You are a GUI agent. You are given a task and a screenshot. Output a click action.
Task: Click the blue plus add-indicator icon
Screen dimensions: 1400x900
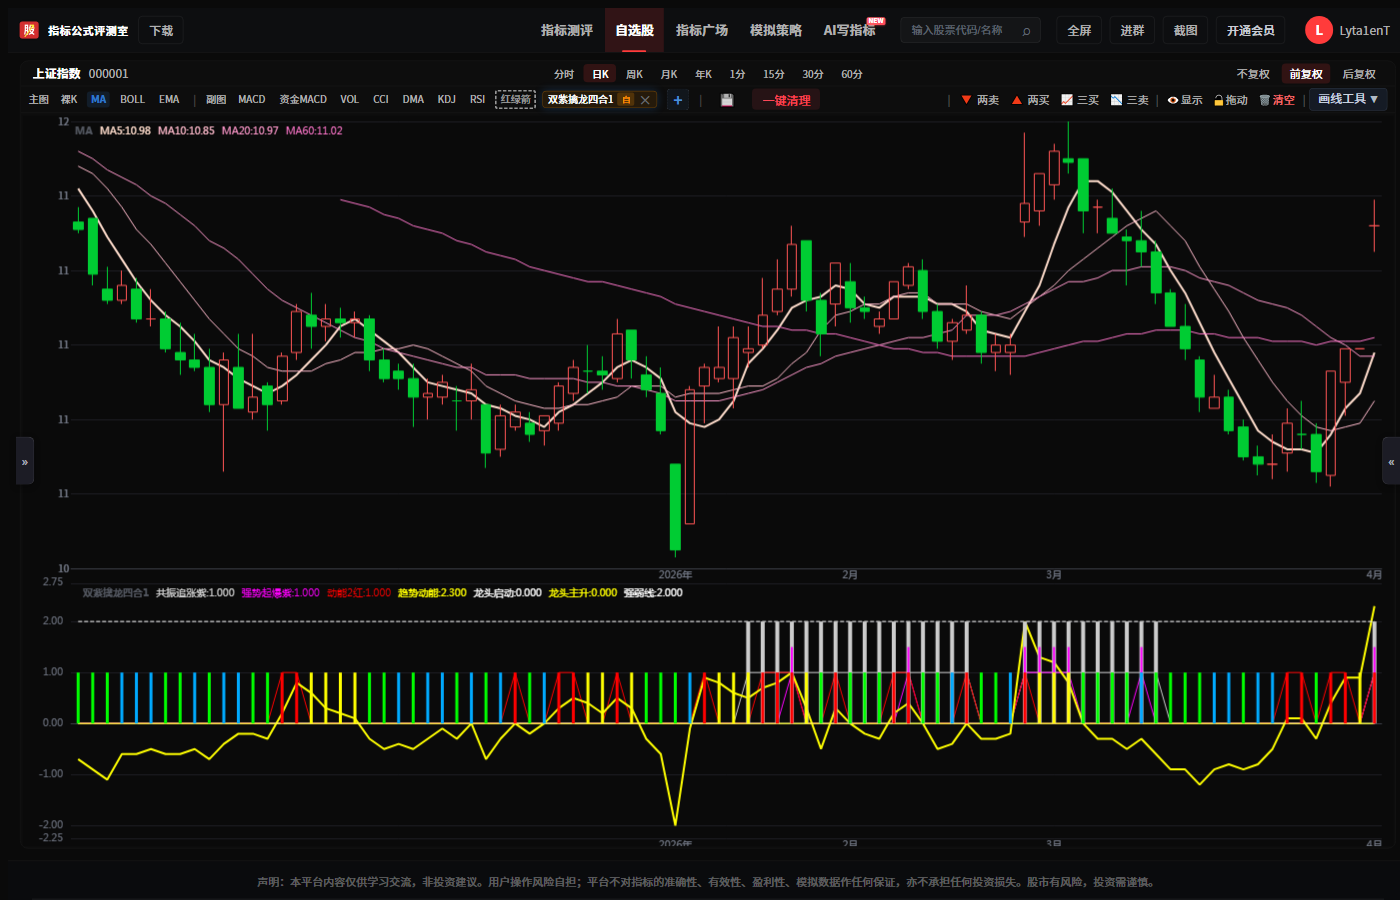(678, 100)
